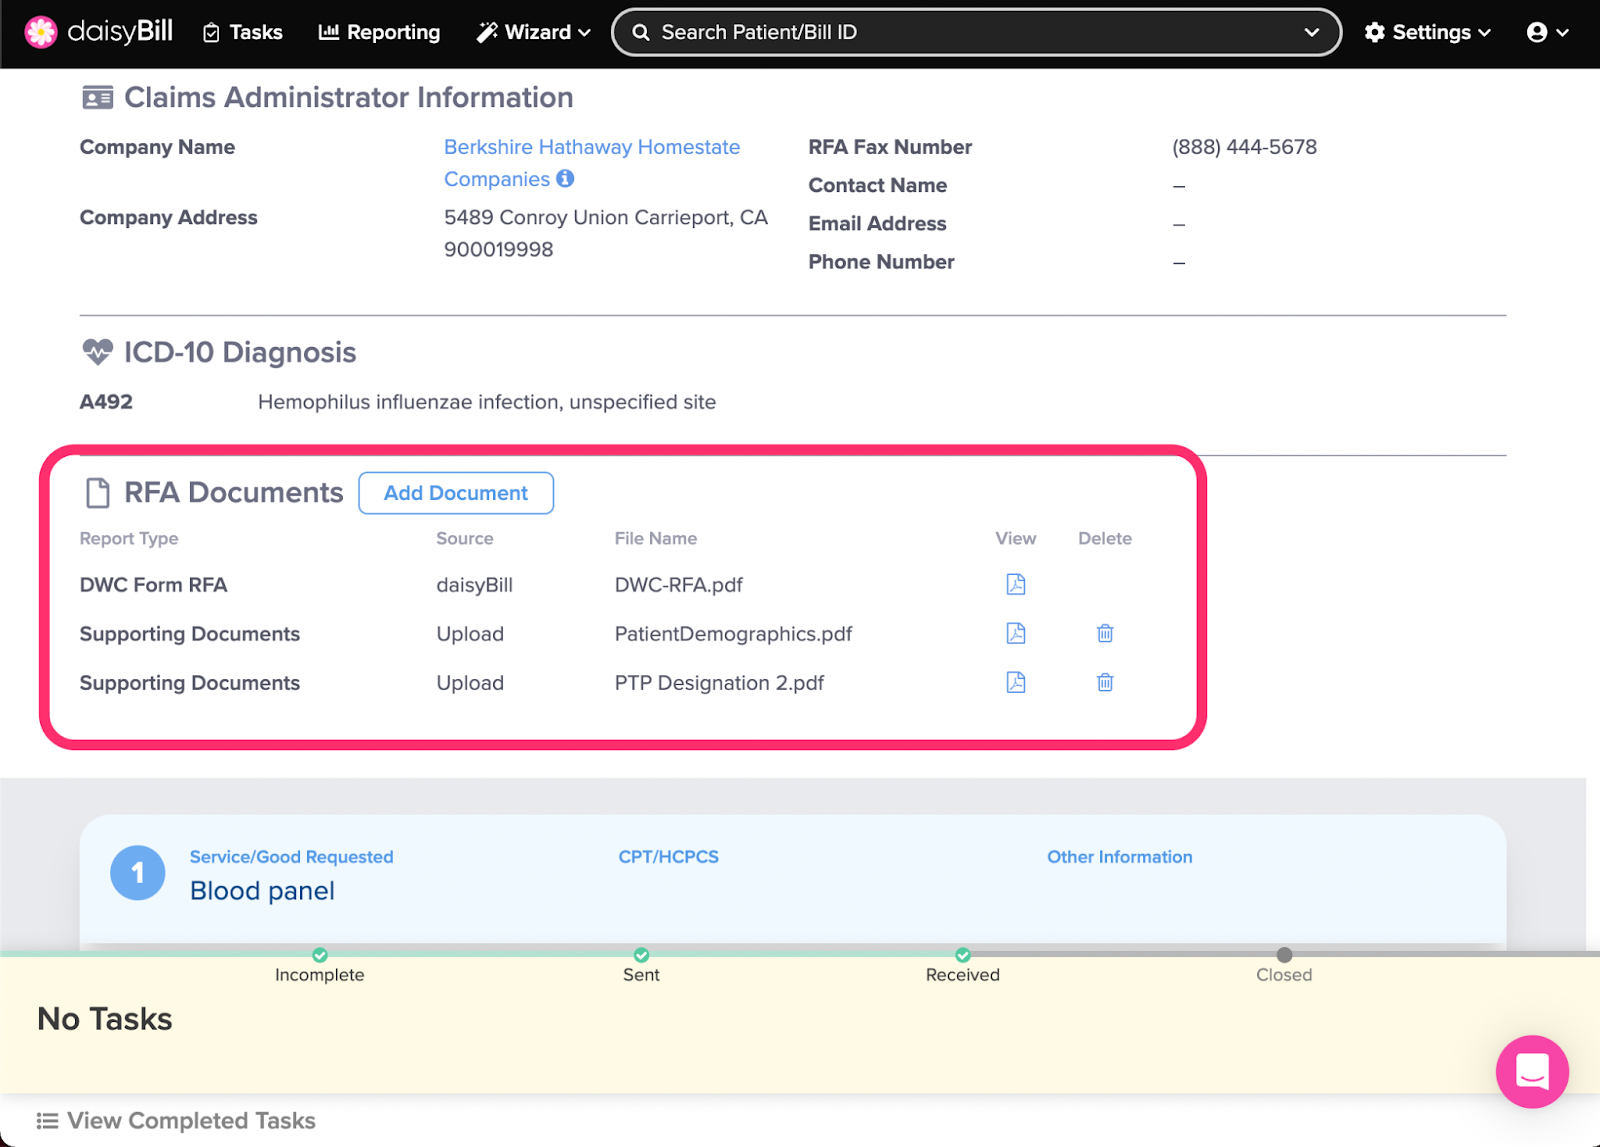Delete the PatientDemographics.pdf document
The height and width of the screenshot is (1147, 1600).
tap(1105, 634)
